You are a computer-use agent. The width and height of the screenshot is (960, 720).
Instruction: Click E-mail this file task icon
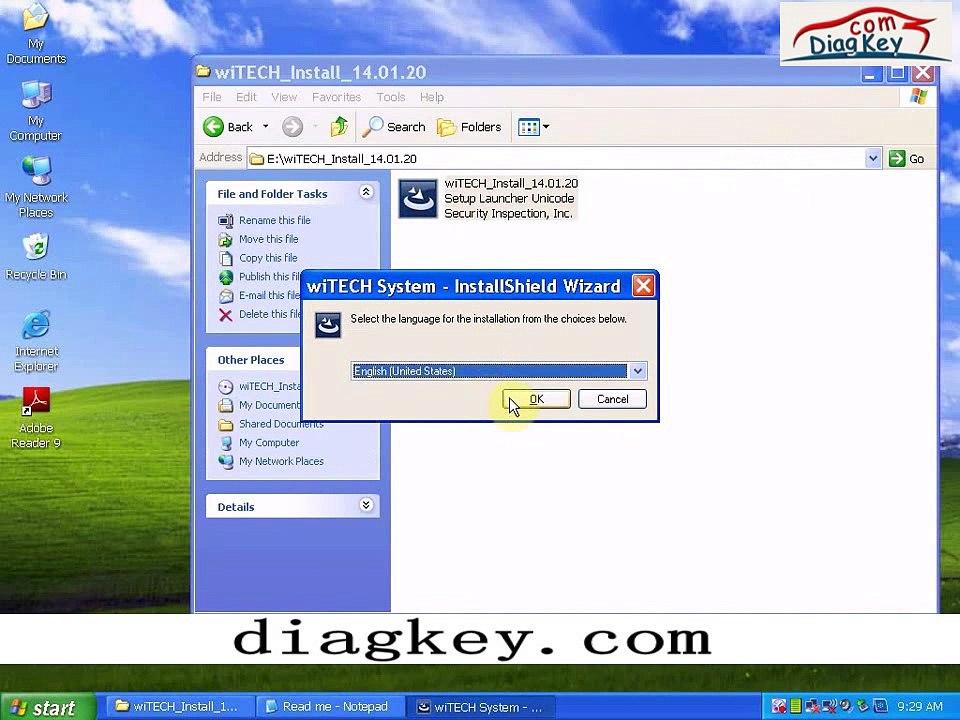tap(226, 296)
